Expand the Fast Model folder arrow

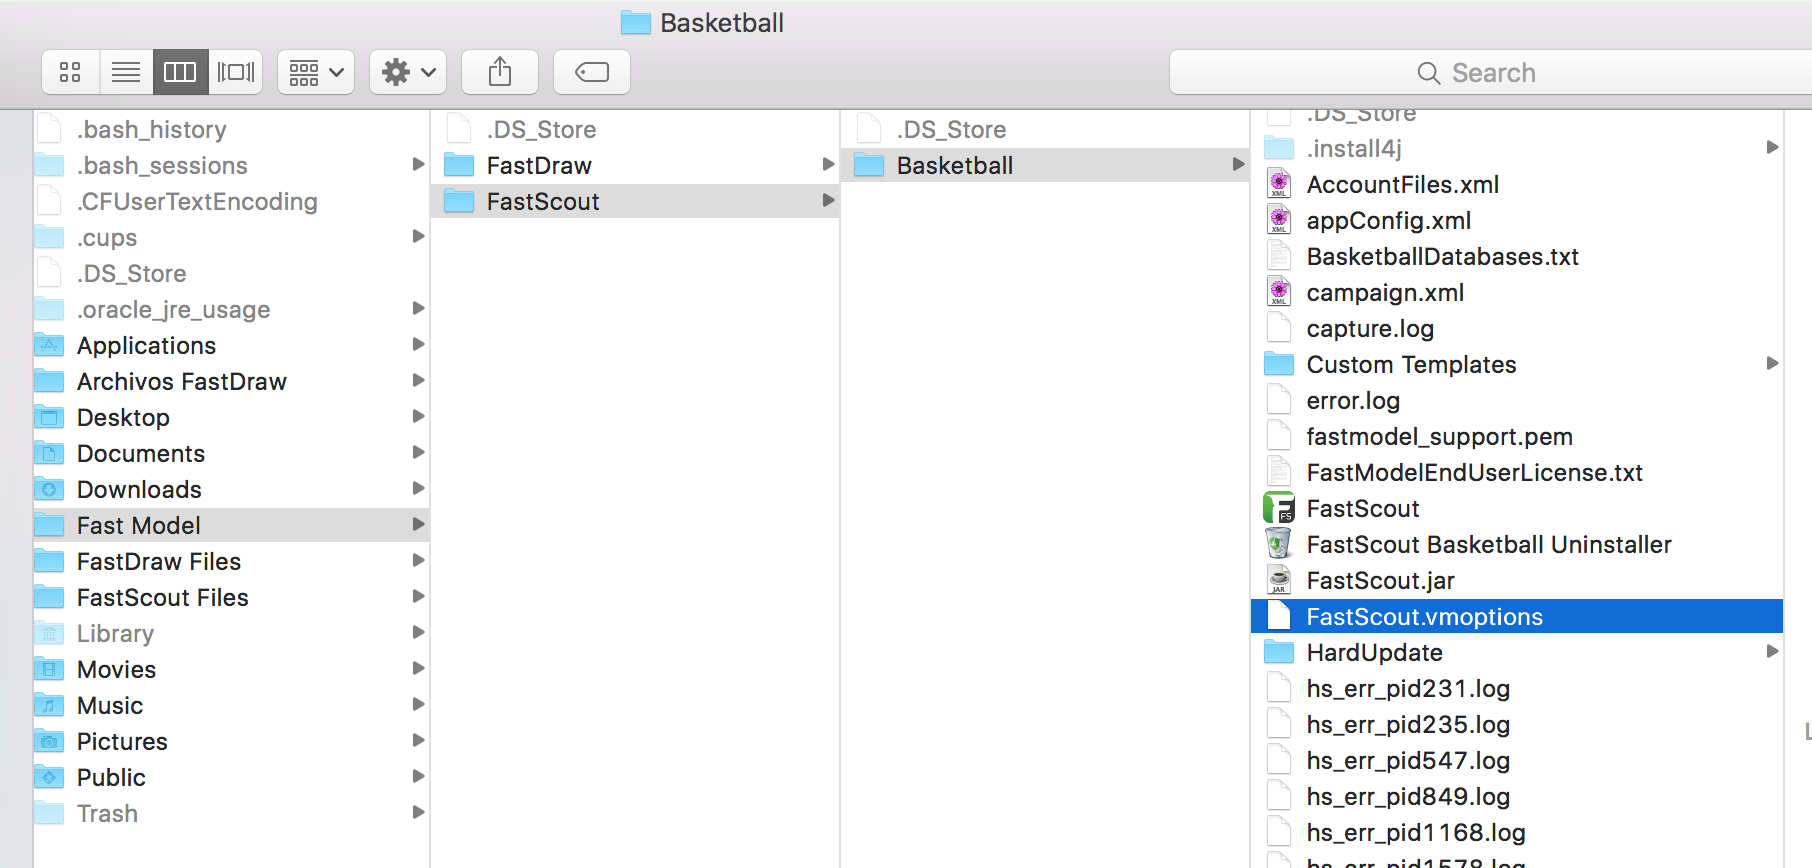(419, 525)
